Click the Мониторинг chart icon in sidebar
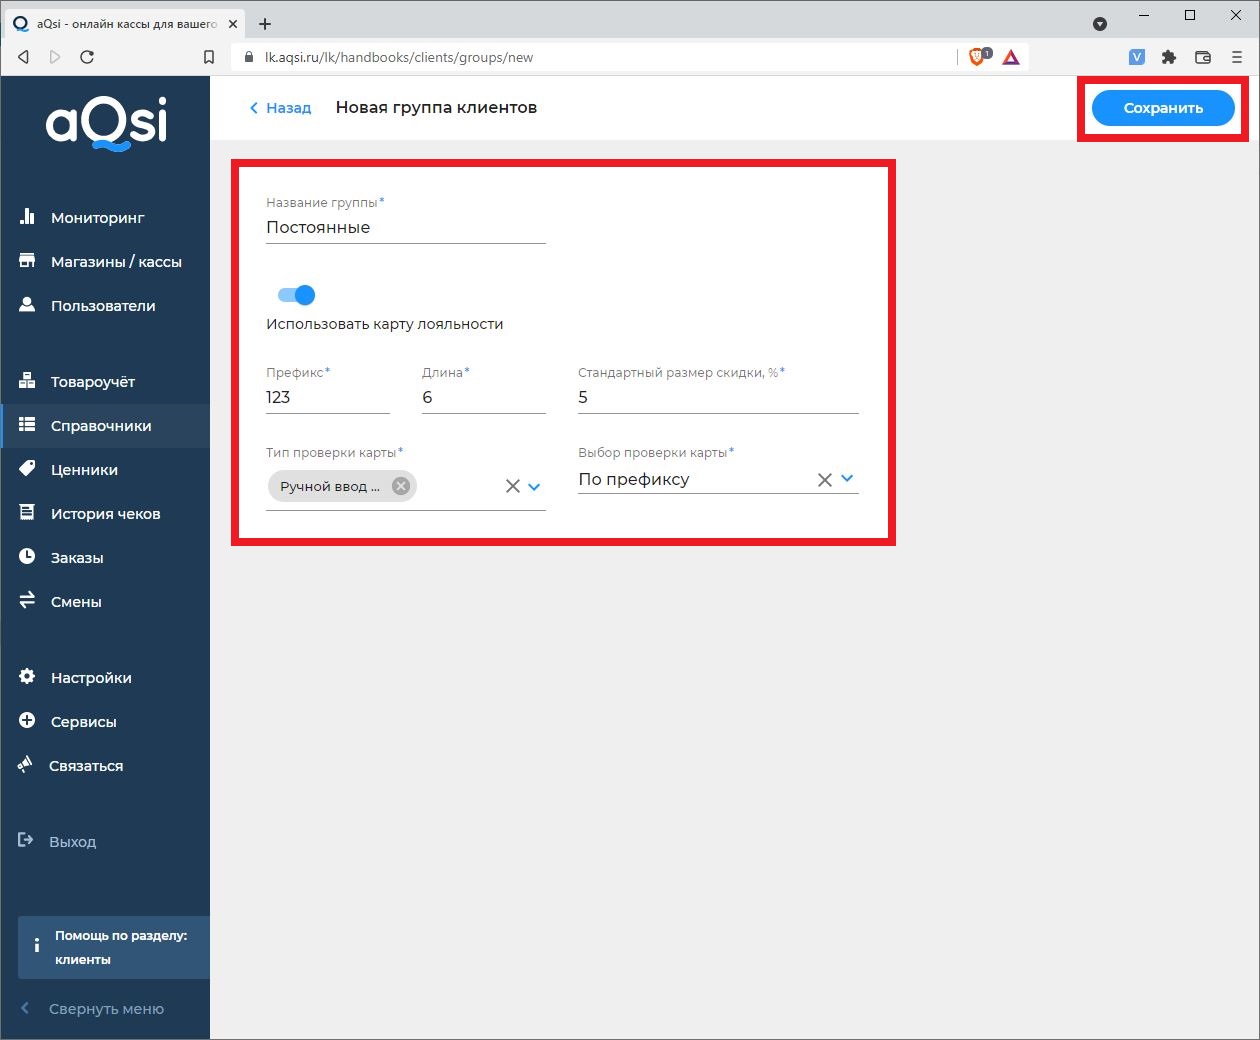This screenshot has width=1260, height=1040. coord(27,217)
